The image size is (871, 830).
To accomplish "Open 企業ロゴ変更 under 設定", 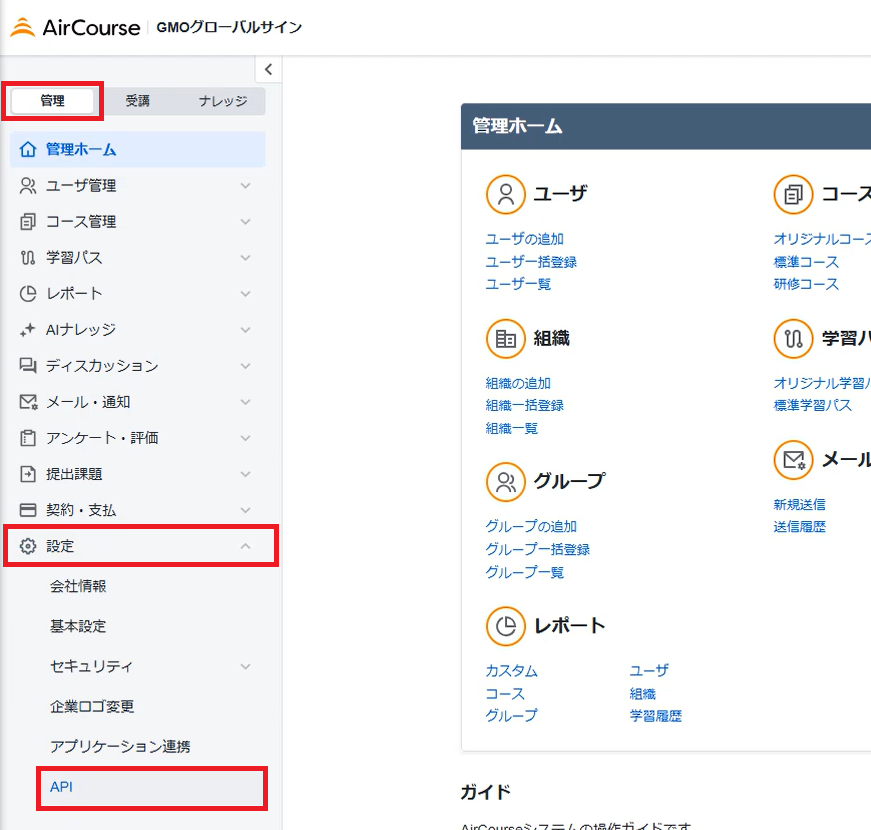I will (x=92, y=706).
